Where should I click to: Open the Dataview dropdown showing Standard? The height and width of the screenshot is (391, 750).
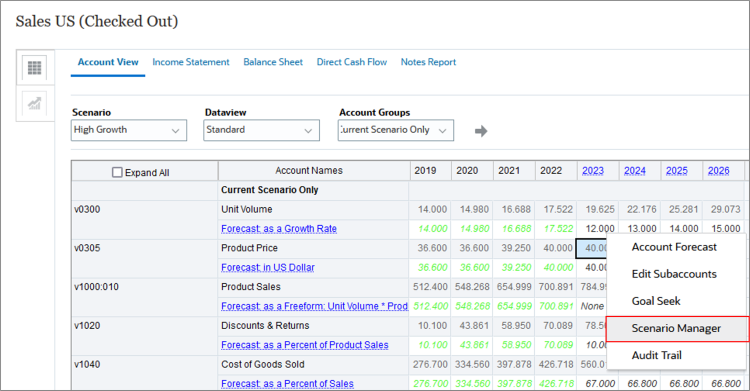[x=261, y=130]
